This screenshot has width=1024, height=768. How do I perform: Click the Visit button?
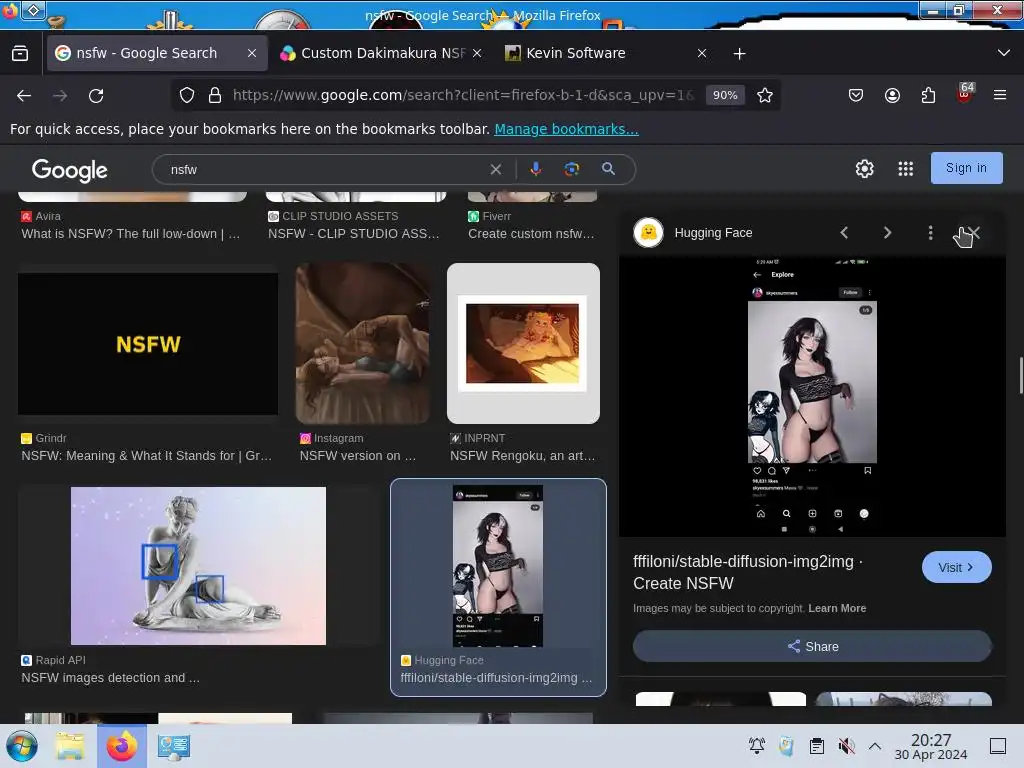pyautogui.click(x=956, y=568)
